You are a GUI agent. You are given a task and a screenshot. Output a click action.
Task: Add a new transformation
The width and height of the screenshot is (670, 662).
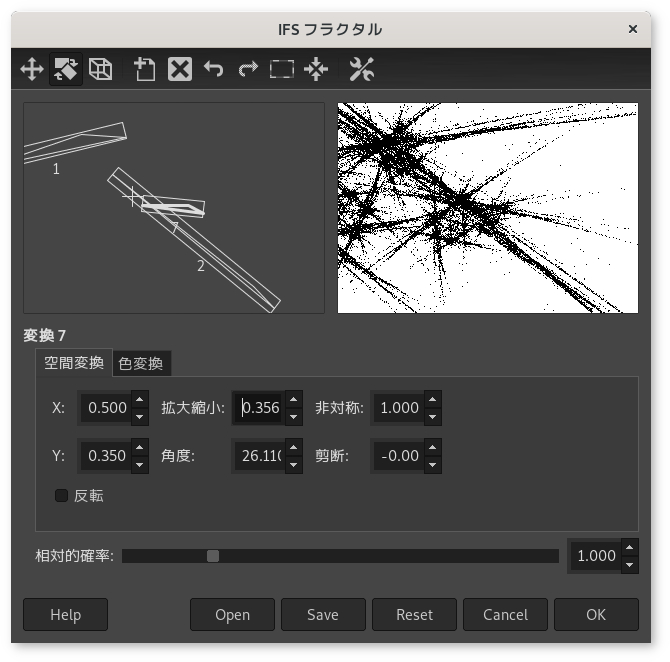[145, 69]
